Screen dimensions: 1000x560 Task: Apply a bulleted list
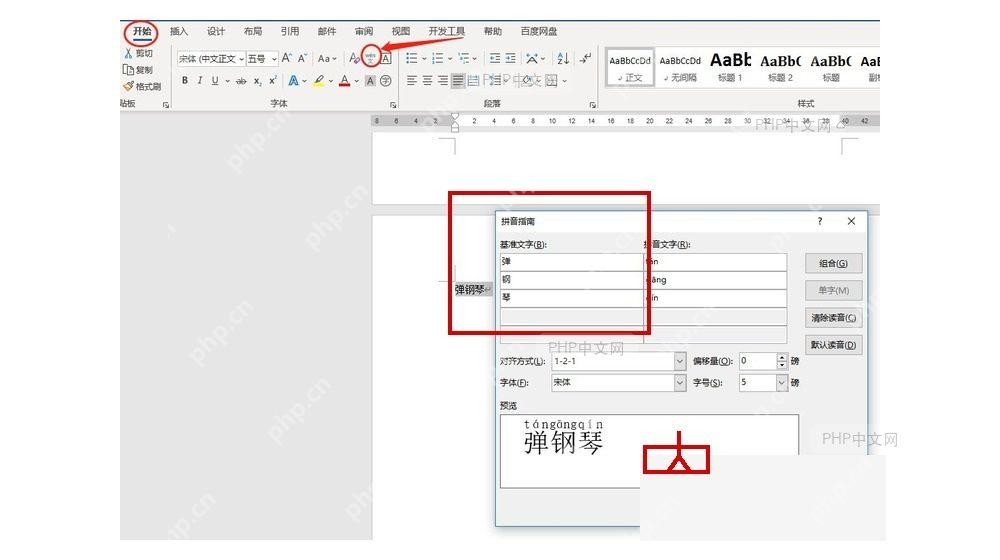coord(412,59)
